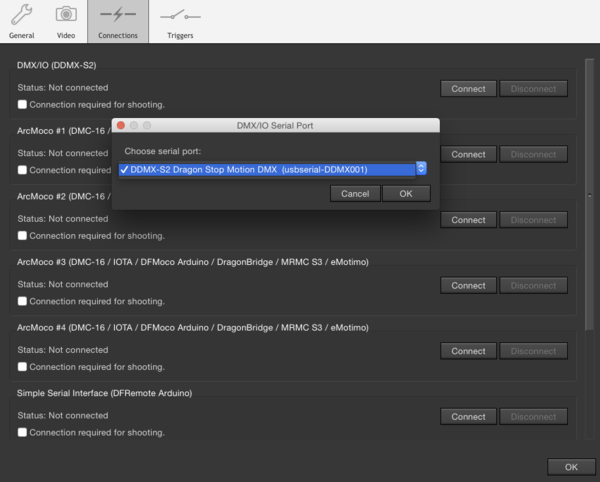Click OK at the bottom of preferences window
Screen dimensions: 600x482
(x=571, y=466)
